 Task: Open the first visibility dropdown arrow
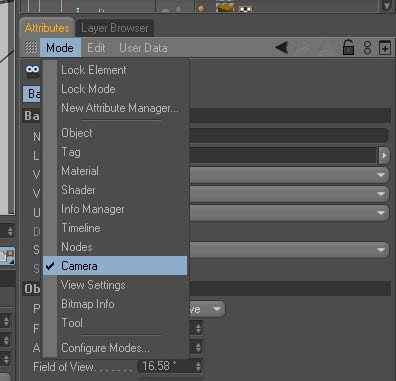pos(380,175)
